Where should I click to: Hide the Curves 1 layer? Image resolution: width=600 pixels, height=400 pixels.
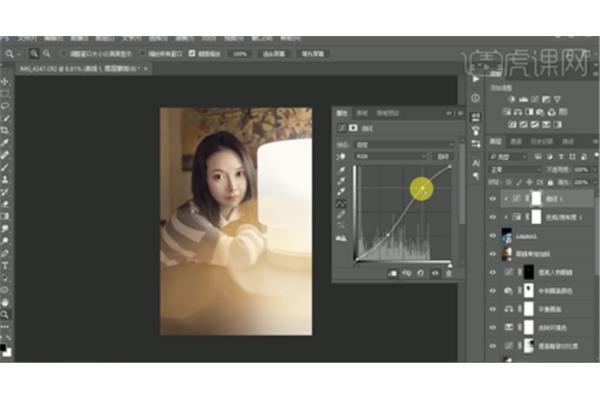click(492, 198)
